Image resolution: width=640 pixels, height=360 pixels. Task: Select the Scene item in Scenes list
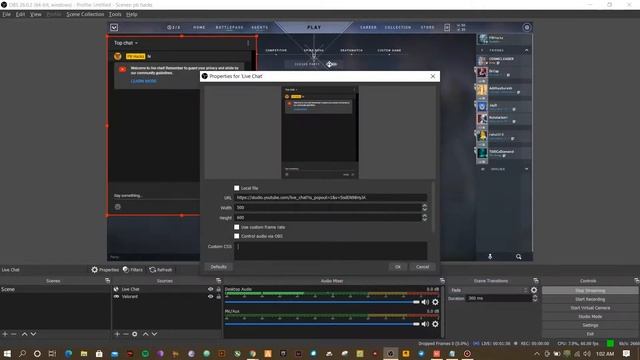[x=55, y=289]
